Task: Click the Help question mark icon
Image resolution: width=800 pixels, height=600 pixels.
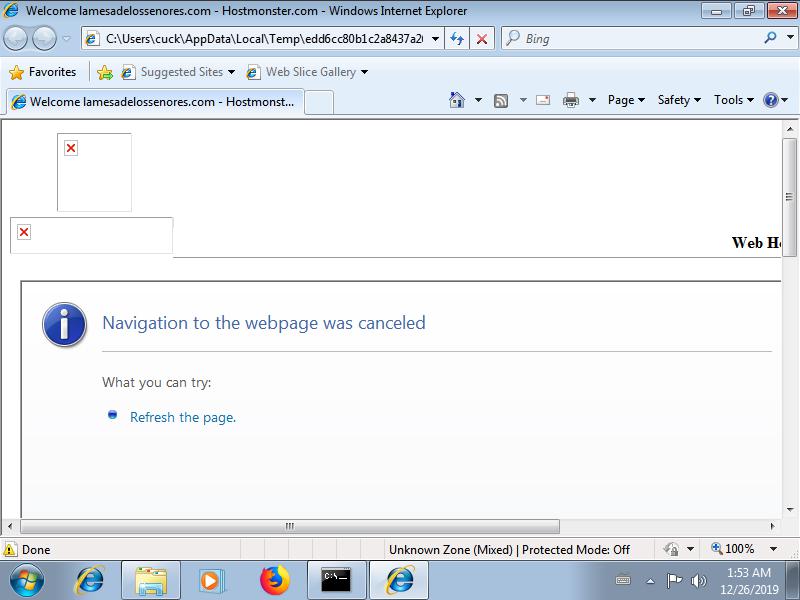Action: 770,100
